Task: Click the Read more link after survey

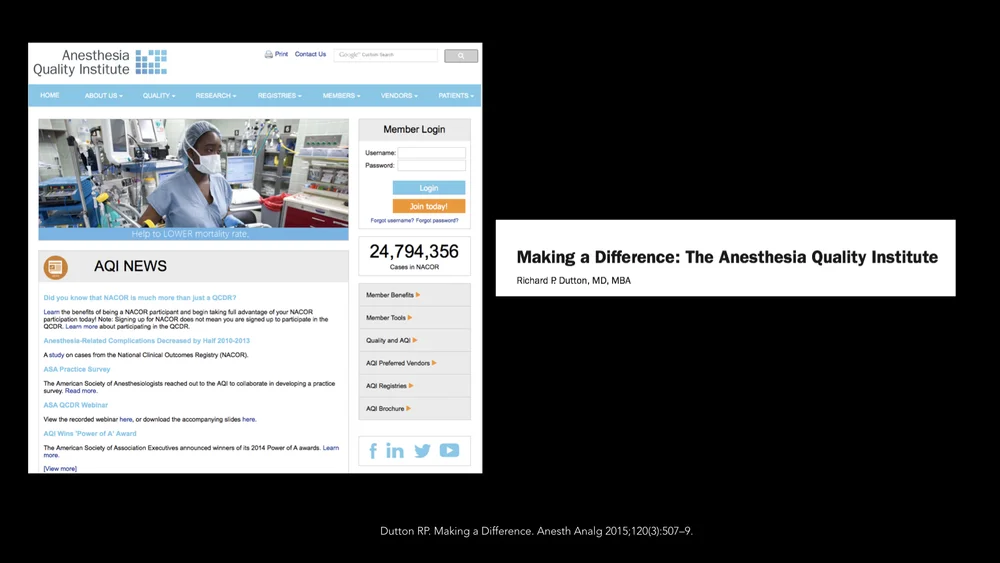Action: tap(80, 391)
